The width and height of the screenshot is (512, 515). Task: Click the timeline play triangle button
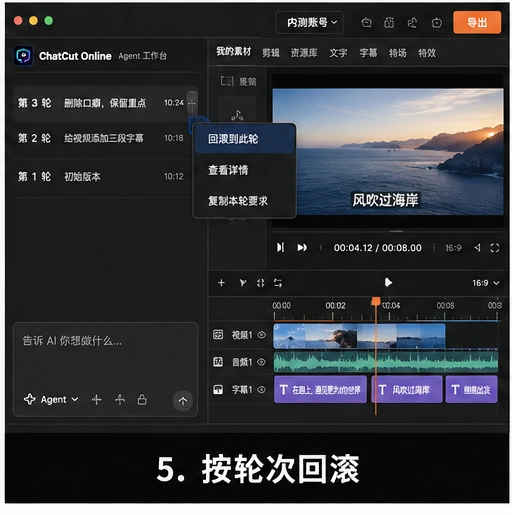pyautogui.click(x=388, y=282)
